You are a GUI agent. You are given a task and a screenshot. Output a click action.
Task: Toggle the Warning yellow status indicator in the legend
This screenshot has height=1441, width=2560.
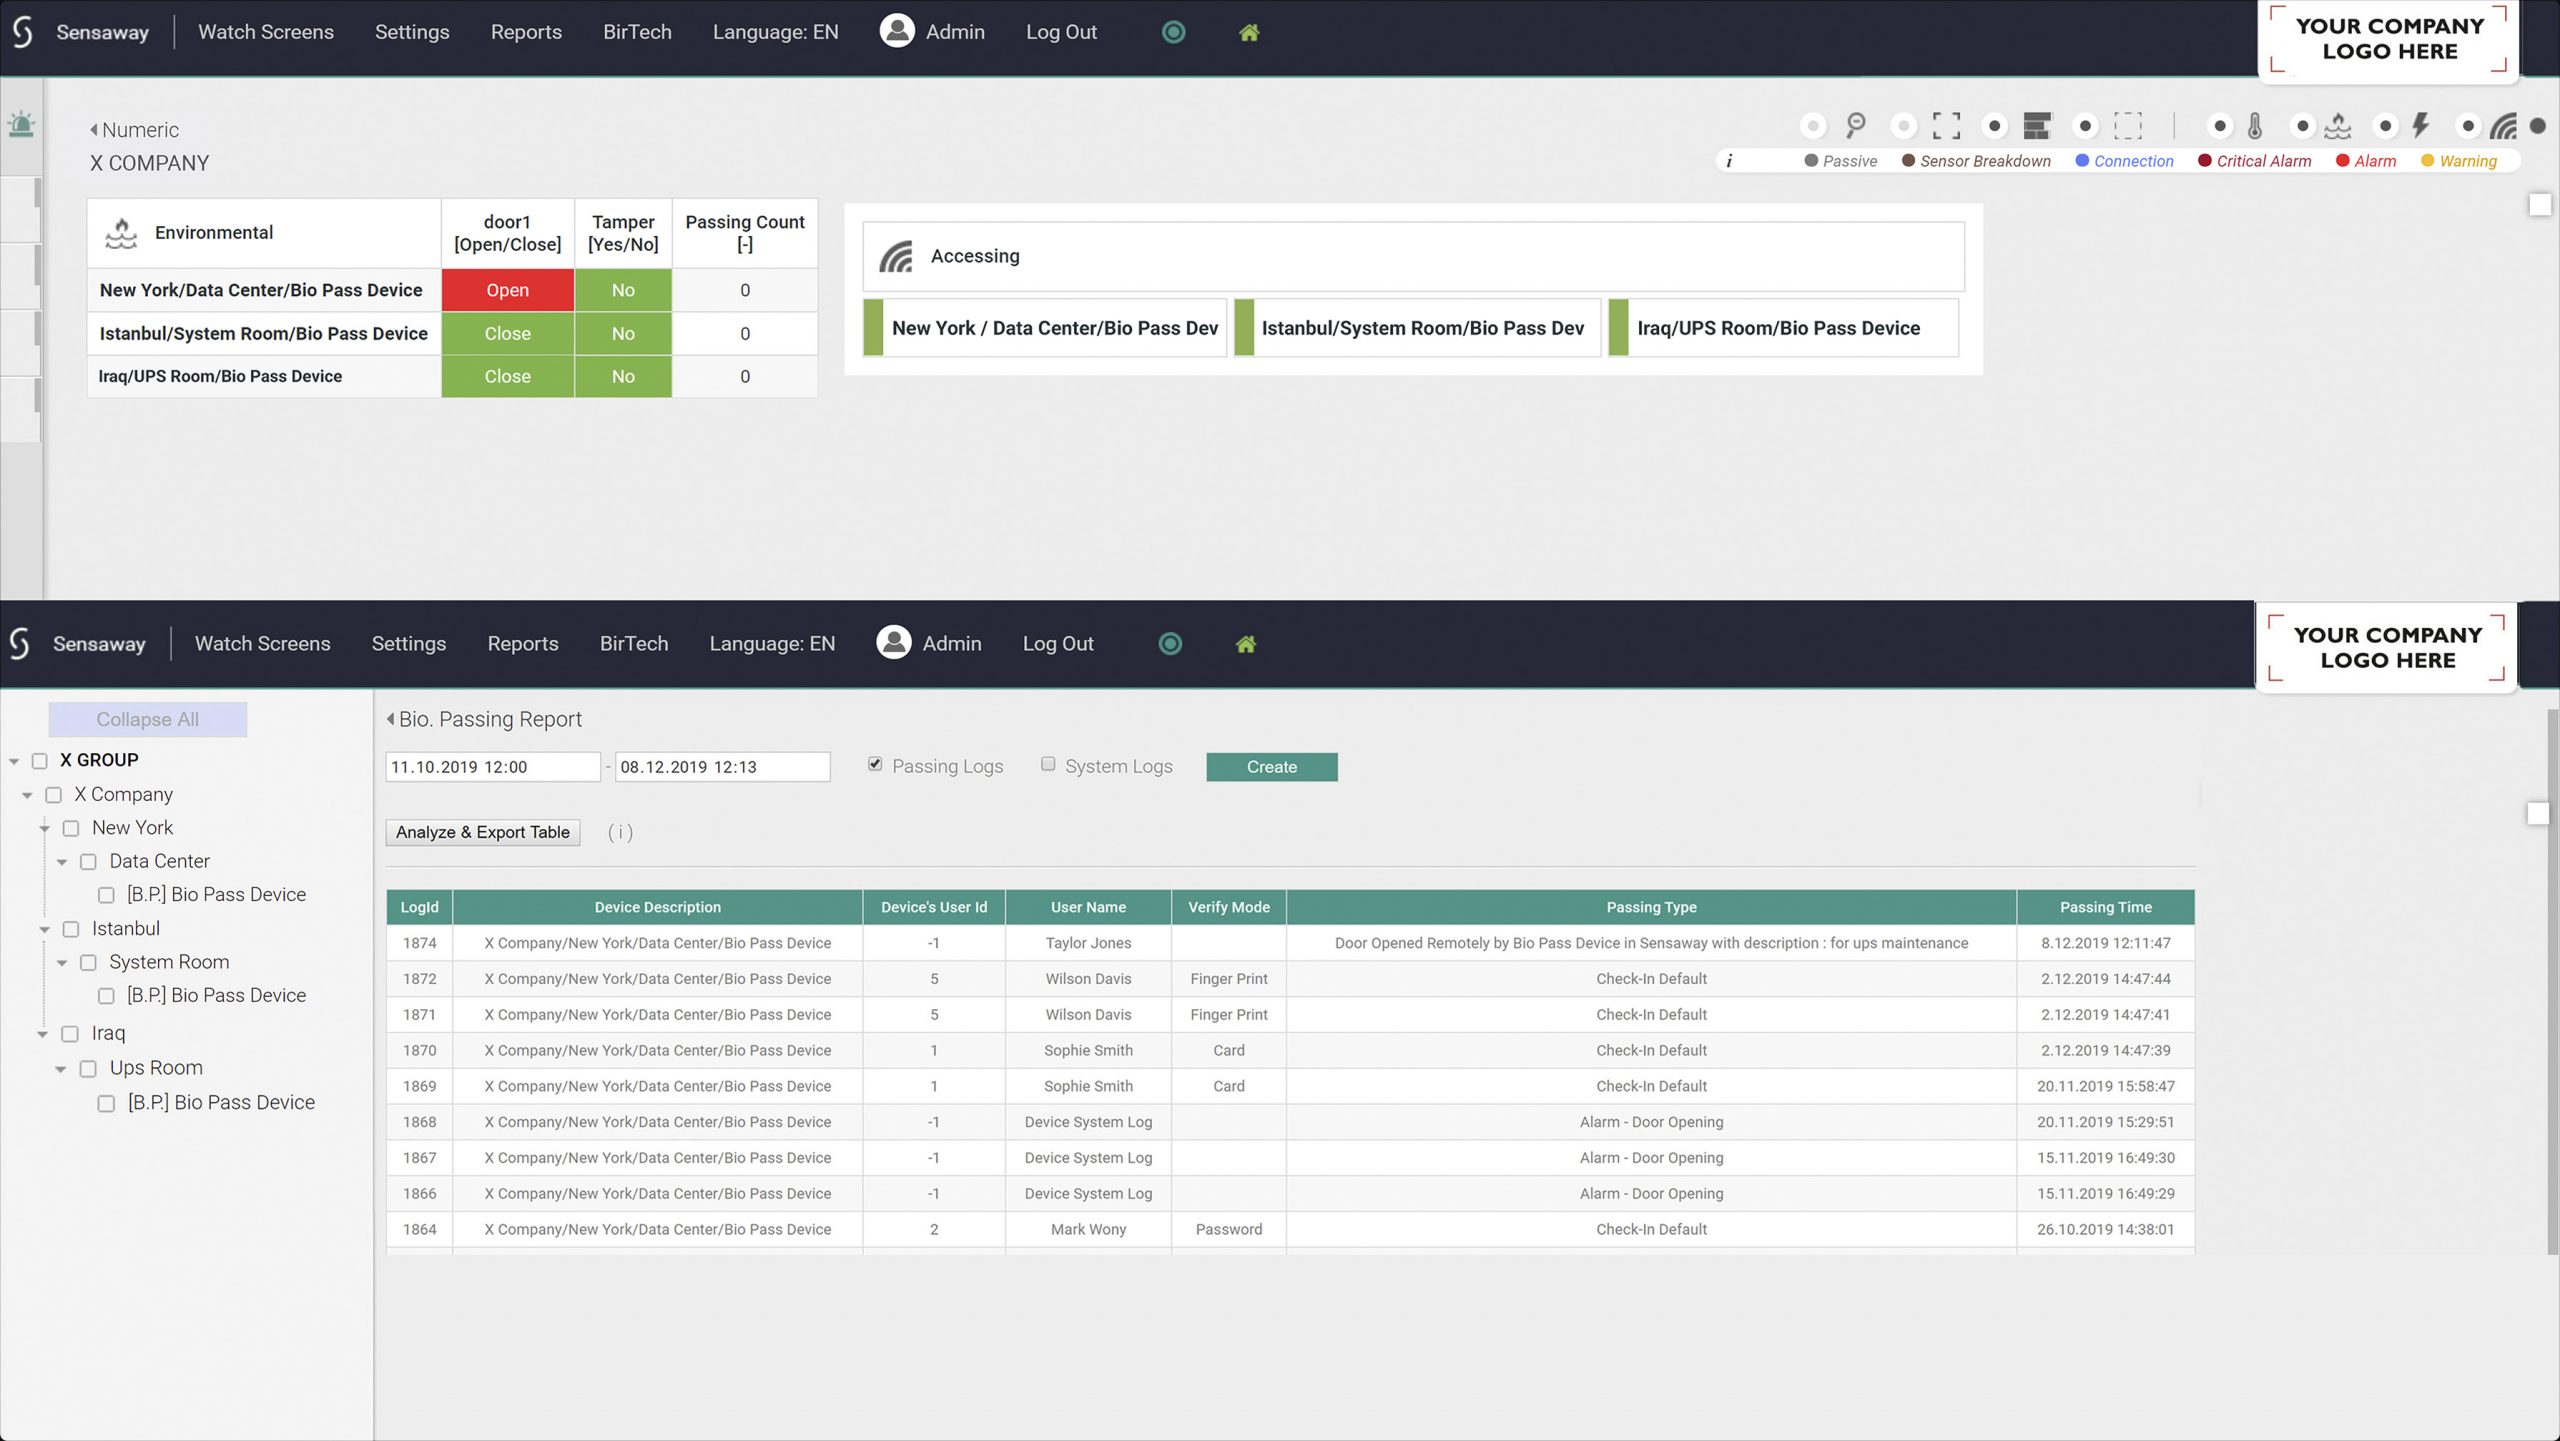click(2428, 161)
